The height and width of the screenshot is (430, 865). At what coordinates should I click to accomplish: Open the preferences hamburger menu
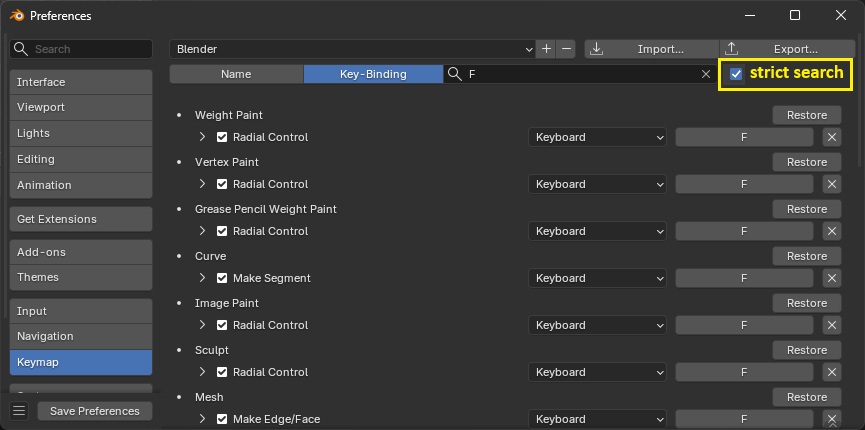[19, 411]
